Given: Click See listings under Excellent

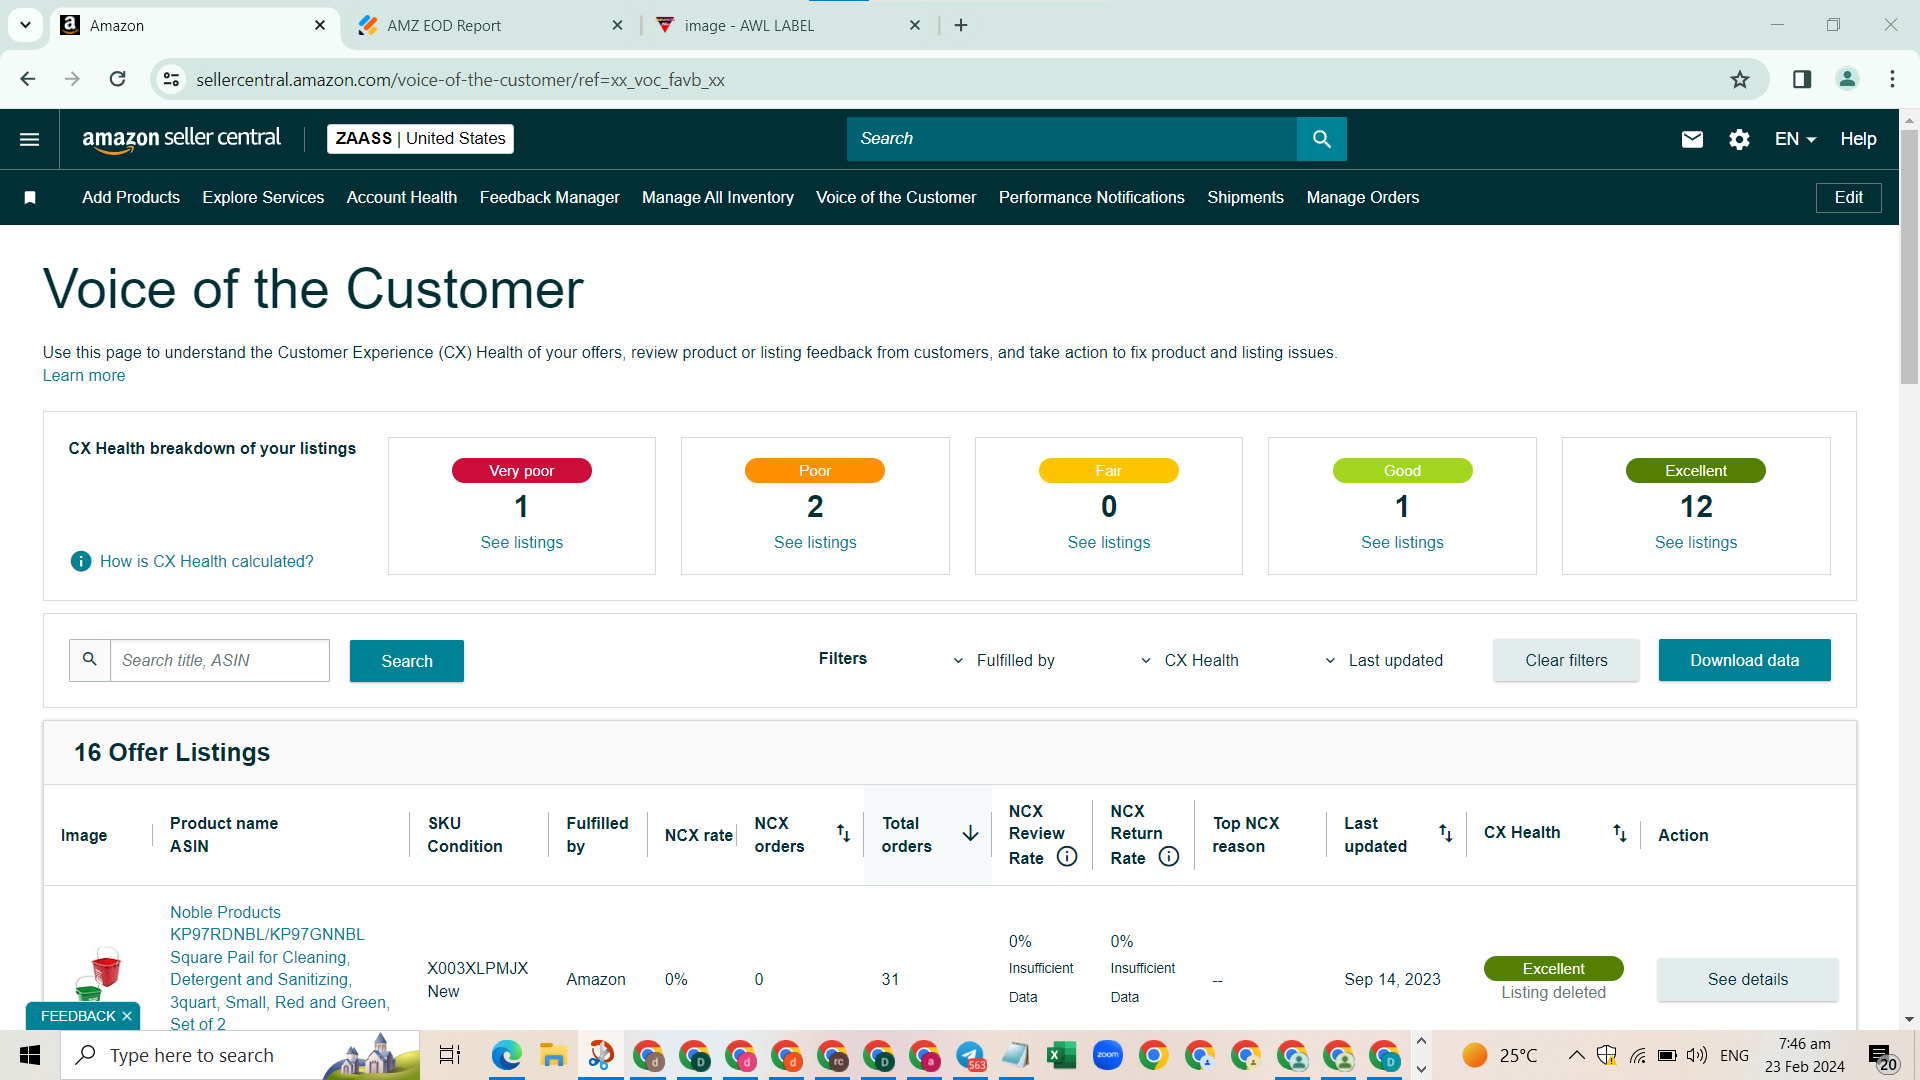Looking at the screenshot, I should (x=1696, y=542).
